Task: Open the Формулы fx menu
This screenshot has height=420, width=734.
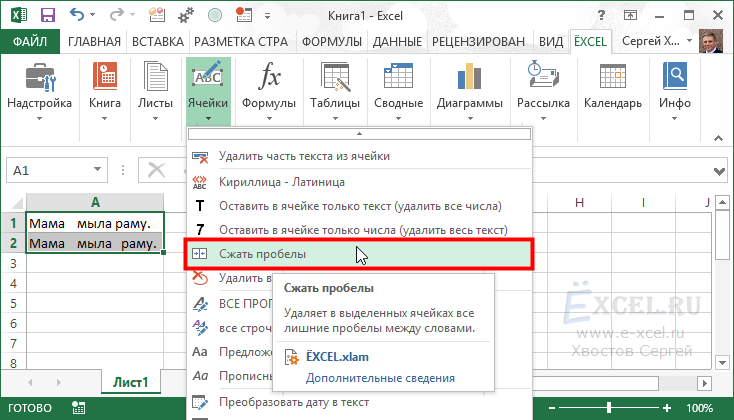Action: 269,92
